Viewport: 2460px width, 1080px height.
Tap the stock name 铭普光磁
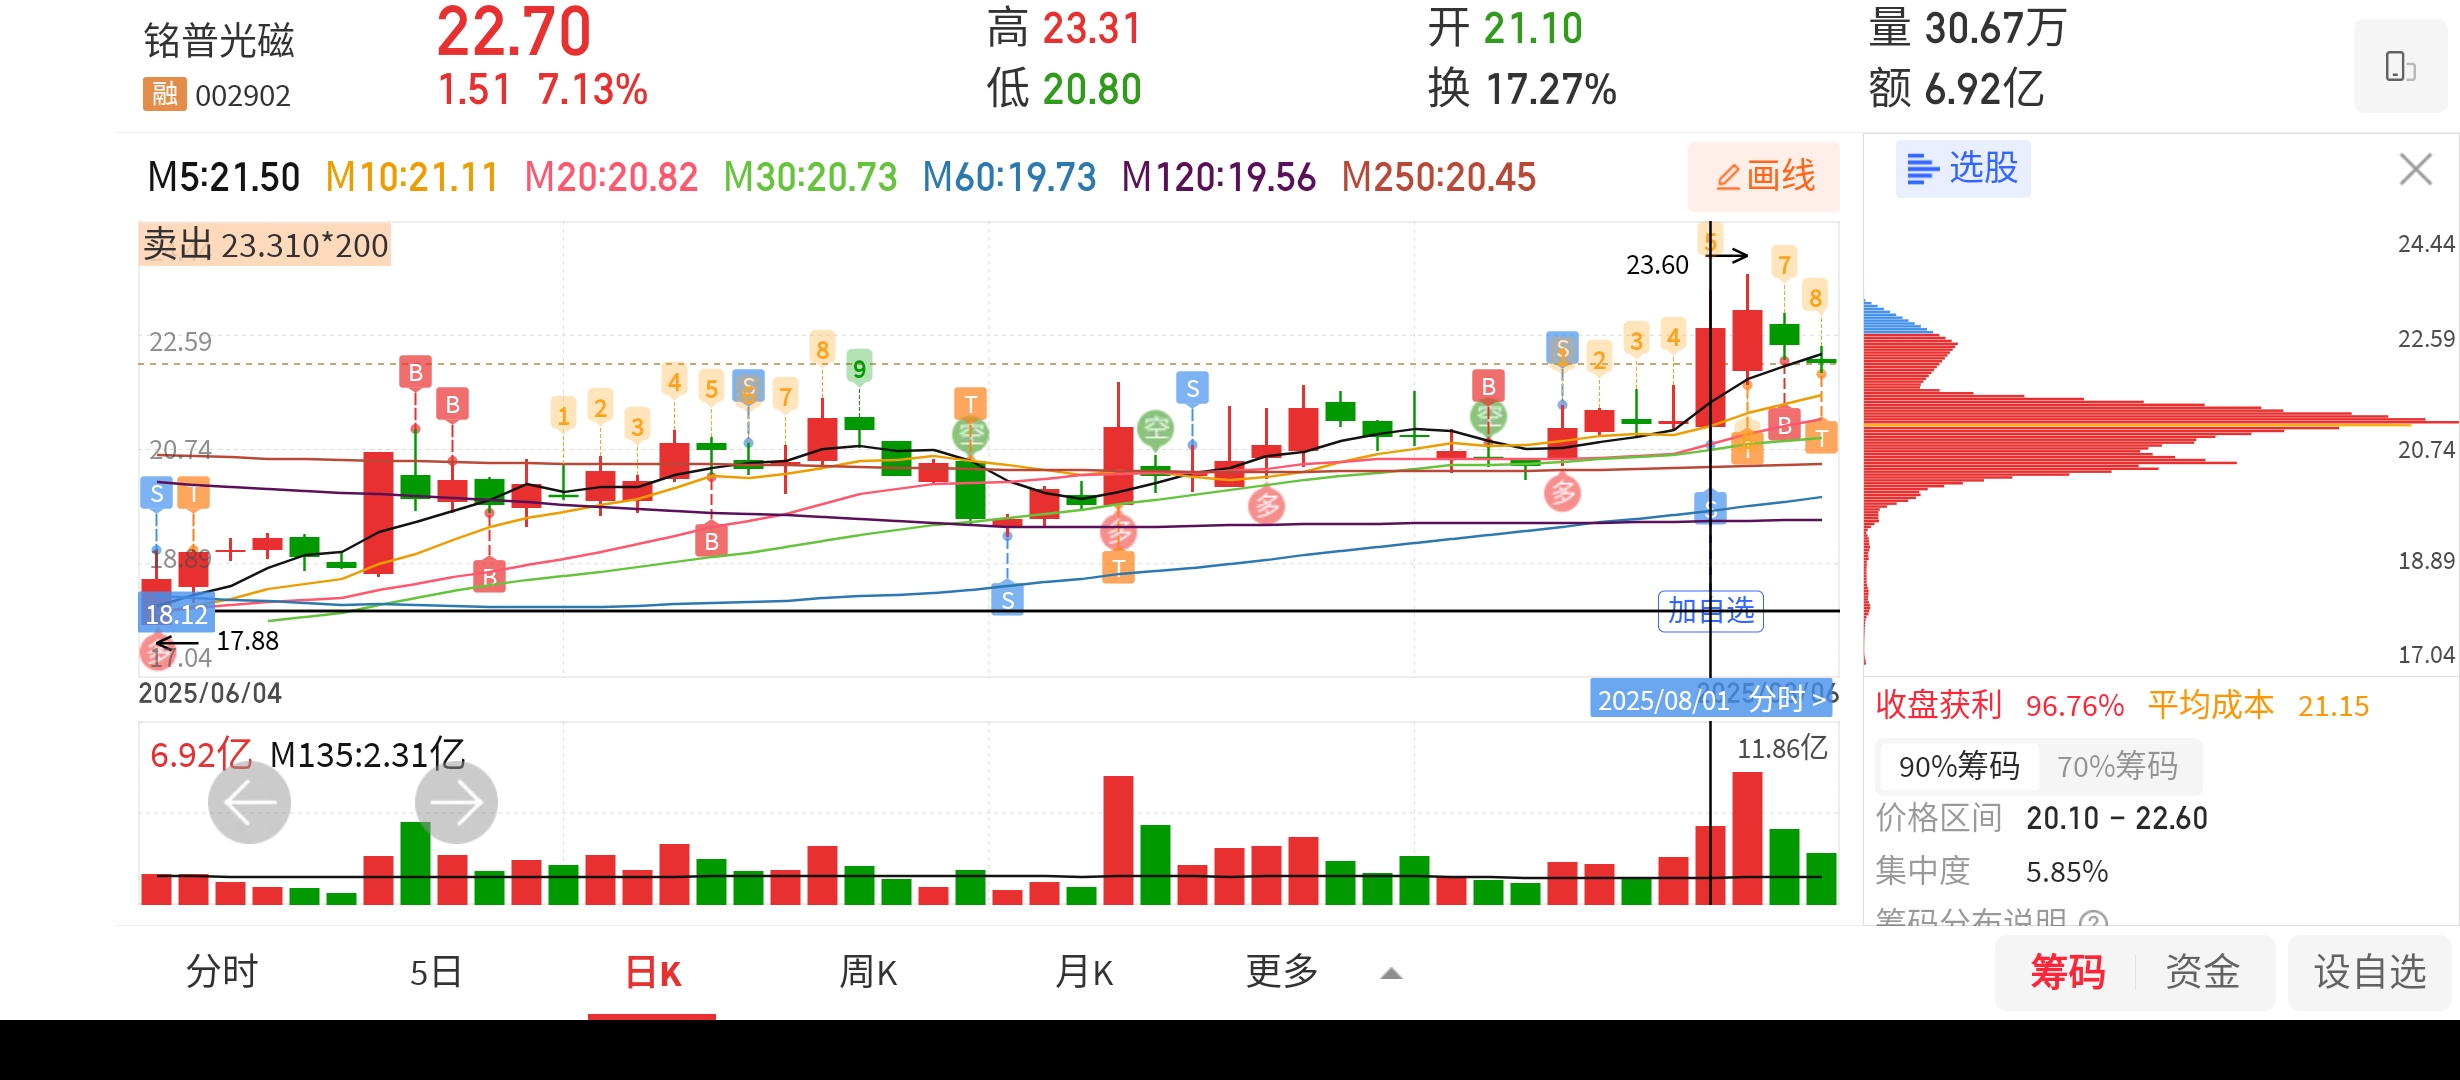(219, 40)
